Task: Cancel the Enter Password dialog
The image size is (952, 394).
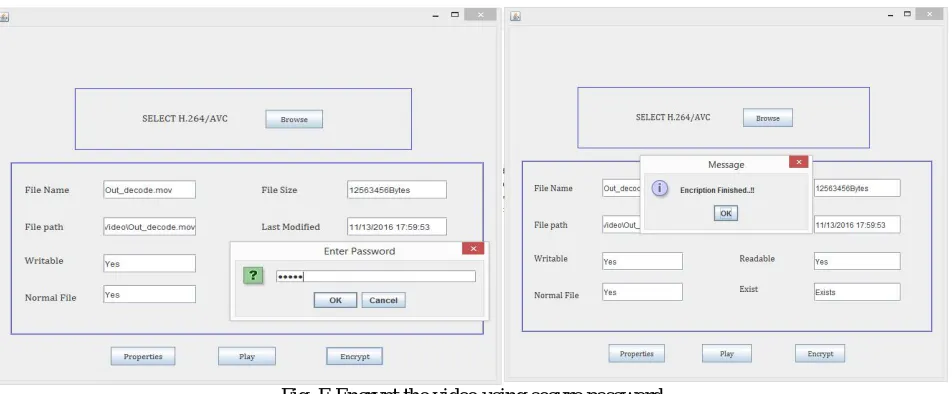Action: coord(383,300)
